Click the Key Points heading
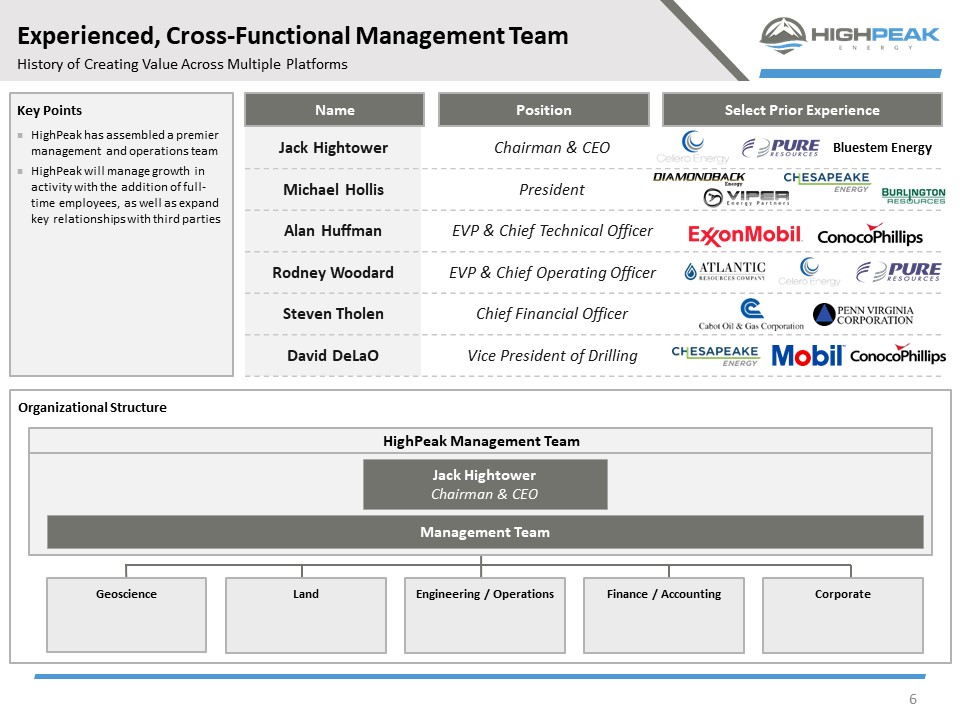Screen dimensions: 960x720 [x=50, y=111]
